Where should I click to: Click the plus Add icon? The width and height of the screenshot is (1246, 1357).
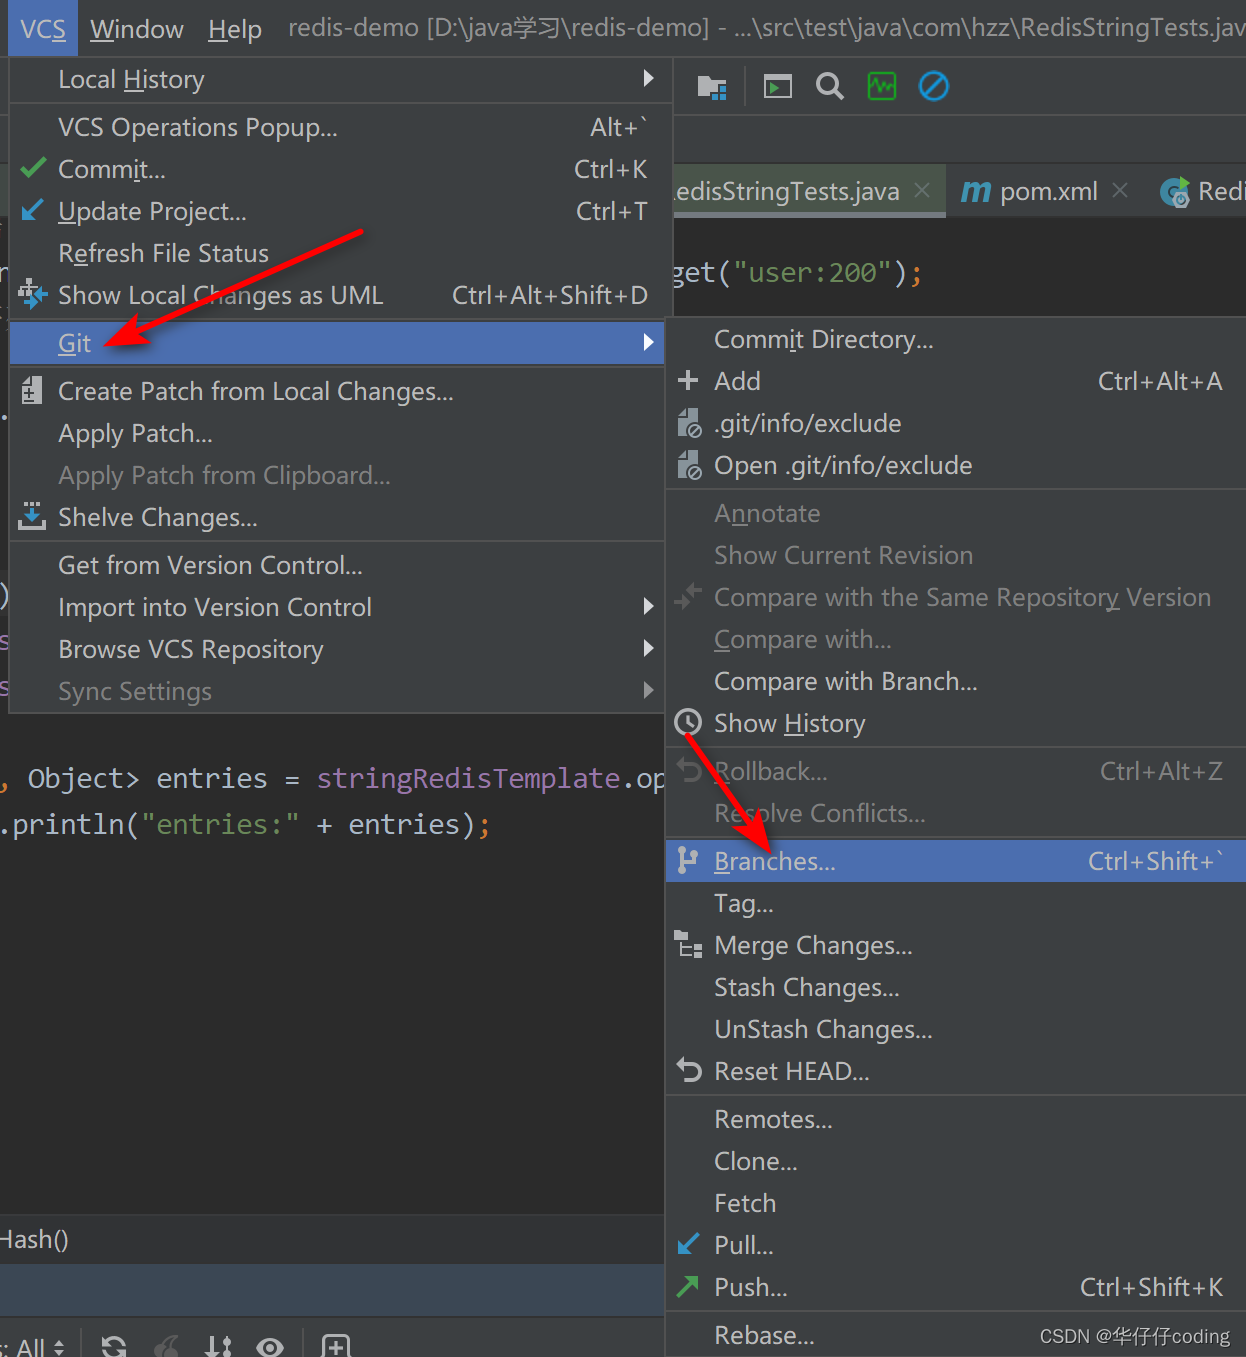[688, 380]
